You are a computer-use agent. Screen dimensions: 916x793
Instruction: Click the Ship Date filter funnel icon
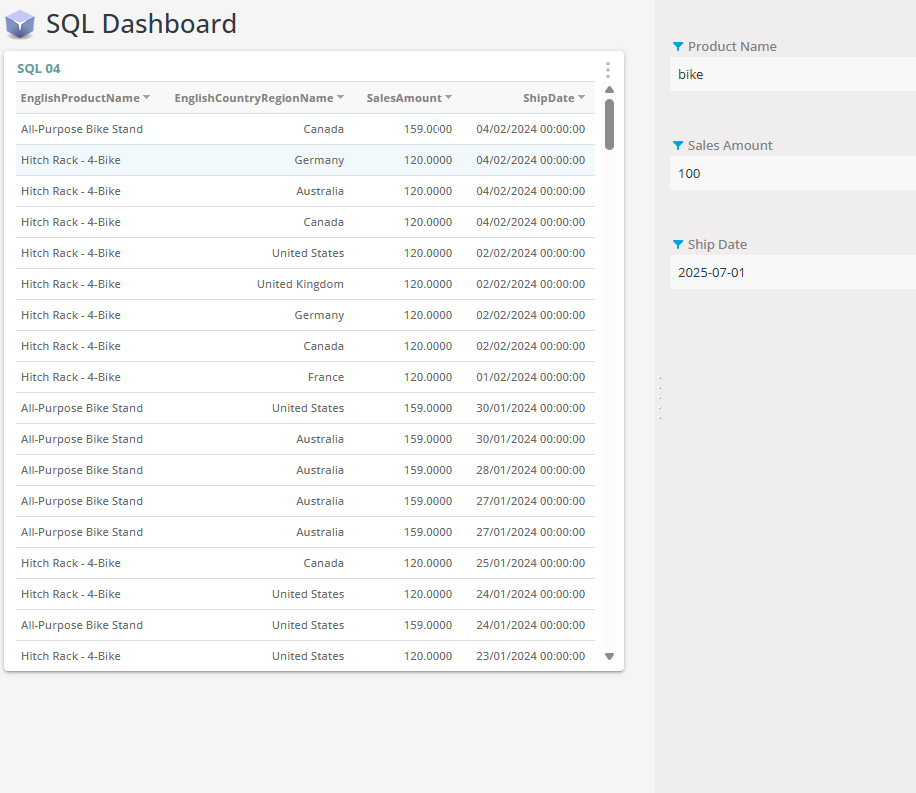(x=677, y=244)
